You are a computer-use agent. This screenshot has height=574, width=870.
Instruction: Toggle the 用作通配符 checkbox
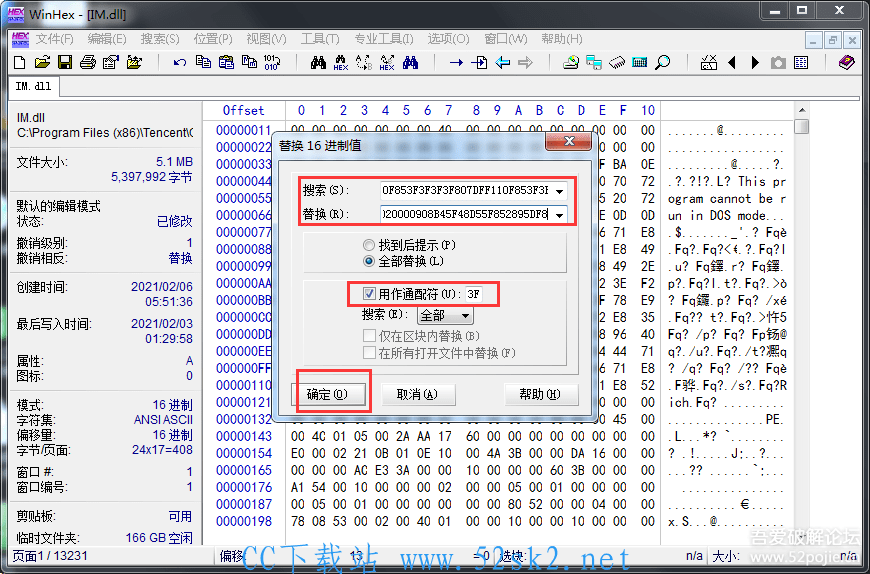point(369,293)
